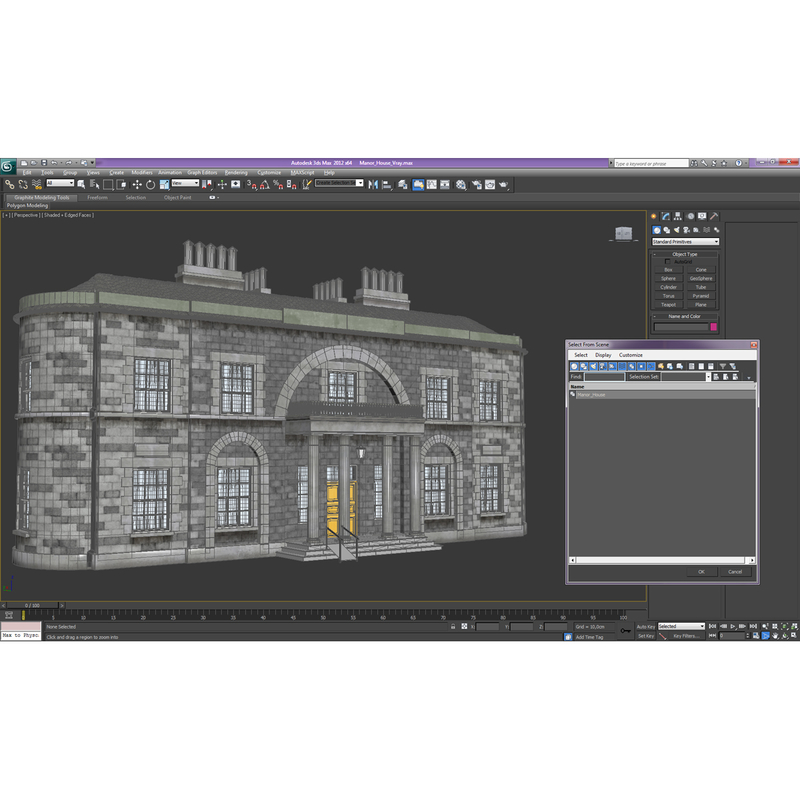This screenshot has height=800, width=800.
Task: Click the Hierarchy panel icon
Action: point(677,216)
